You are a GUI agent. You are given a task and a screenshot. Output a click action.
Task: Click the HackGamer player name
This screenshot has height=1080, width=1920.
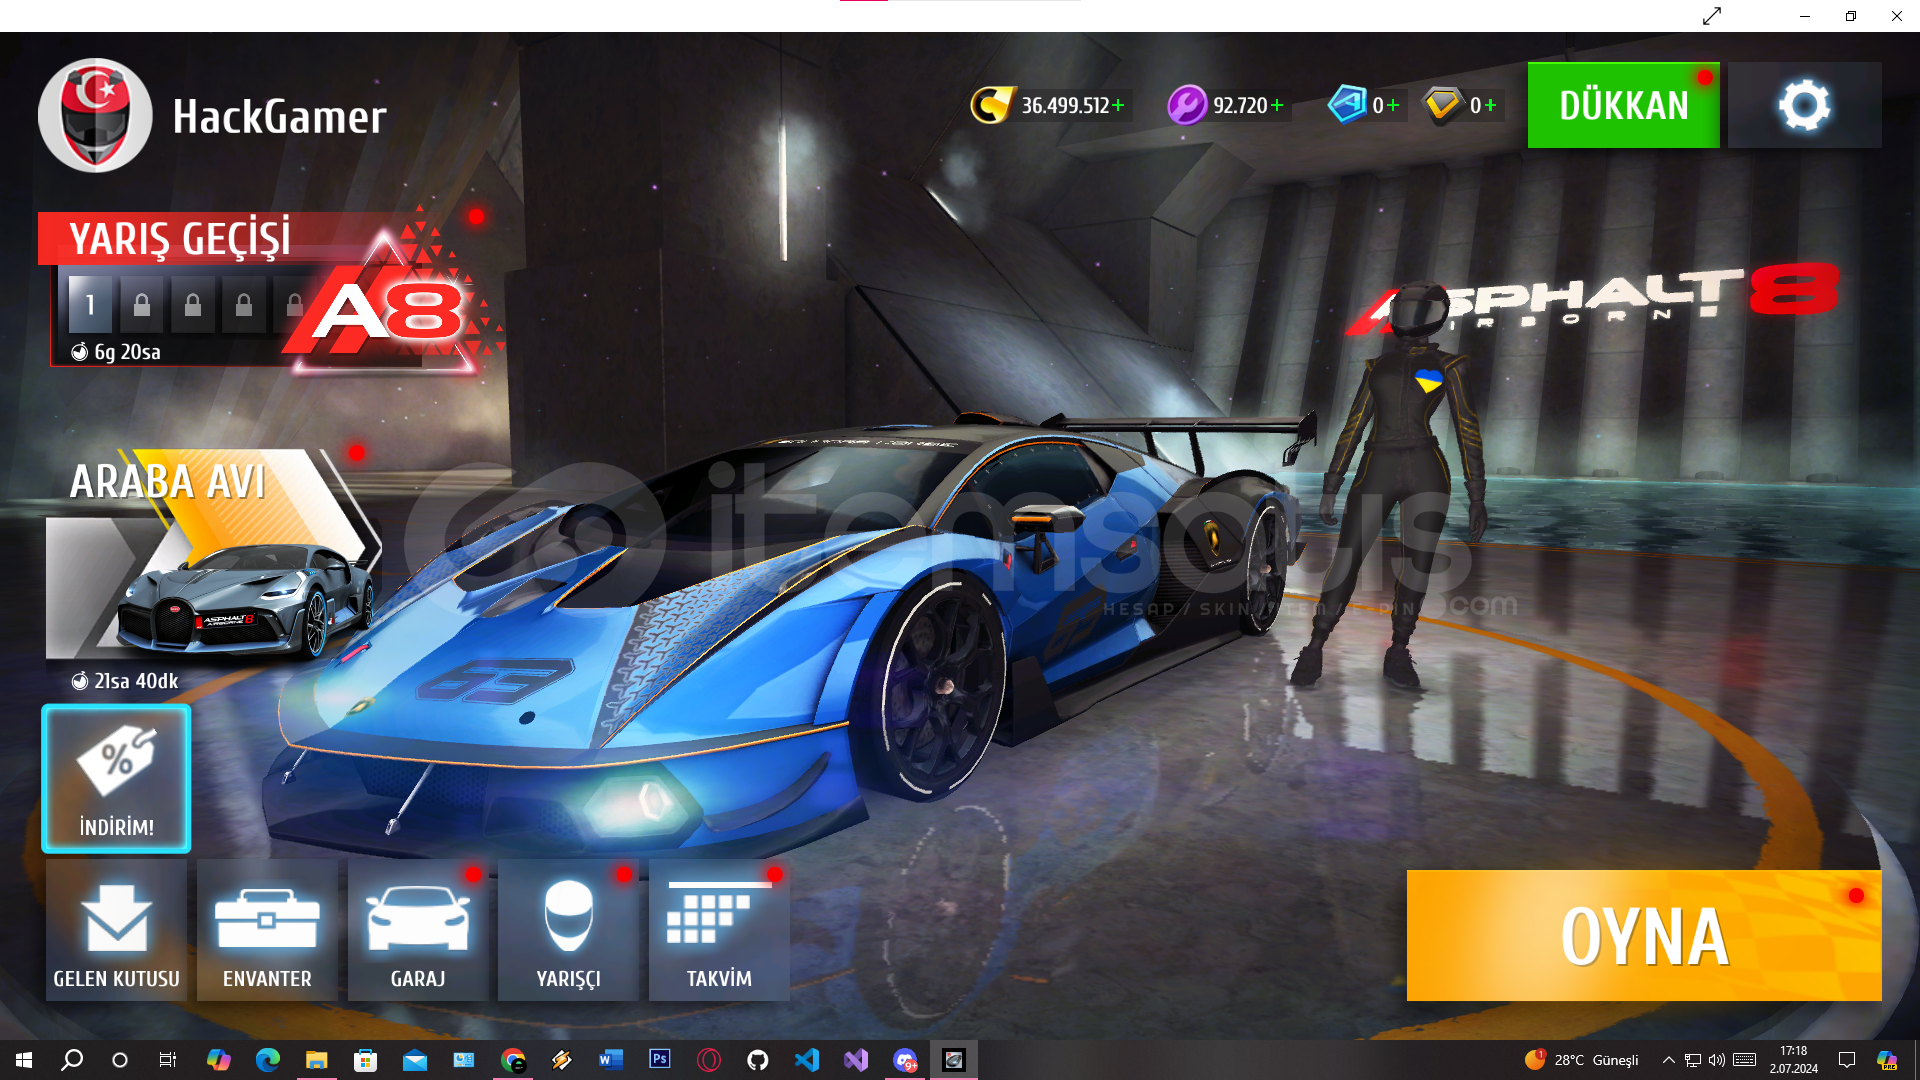(x=279, y=117)
